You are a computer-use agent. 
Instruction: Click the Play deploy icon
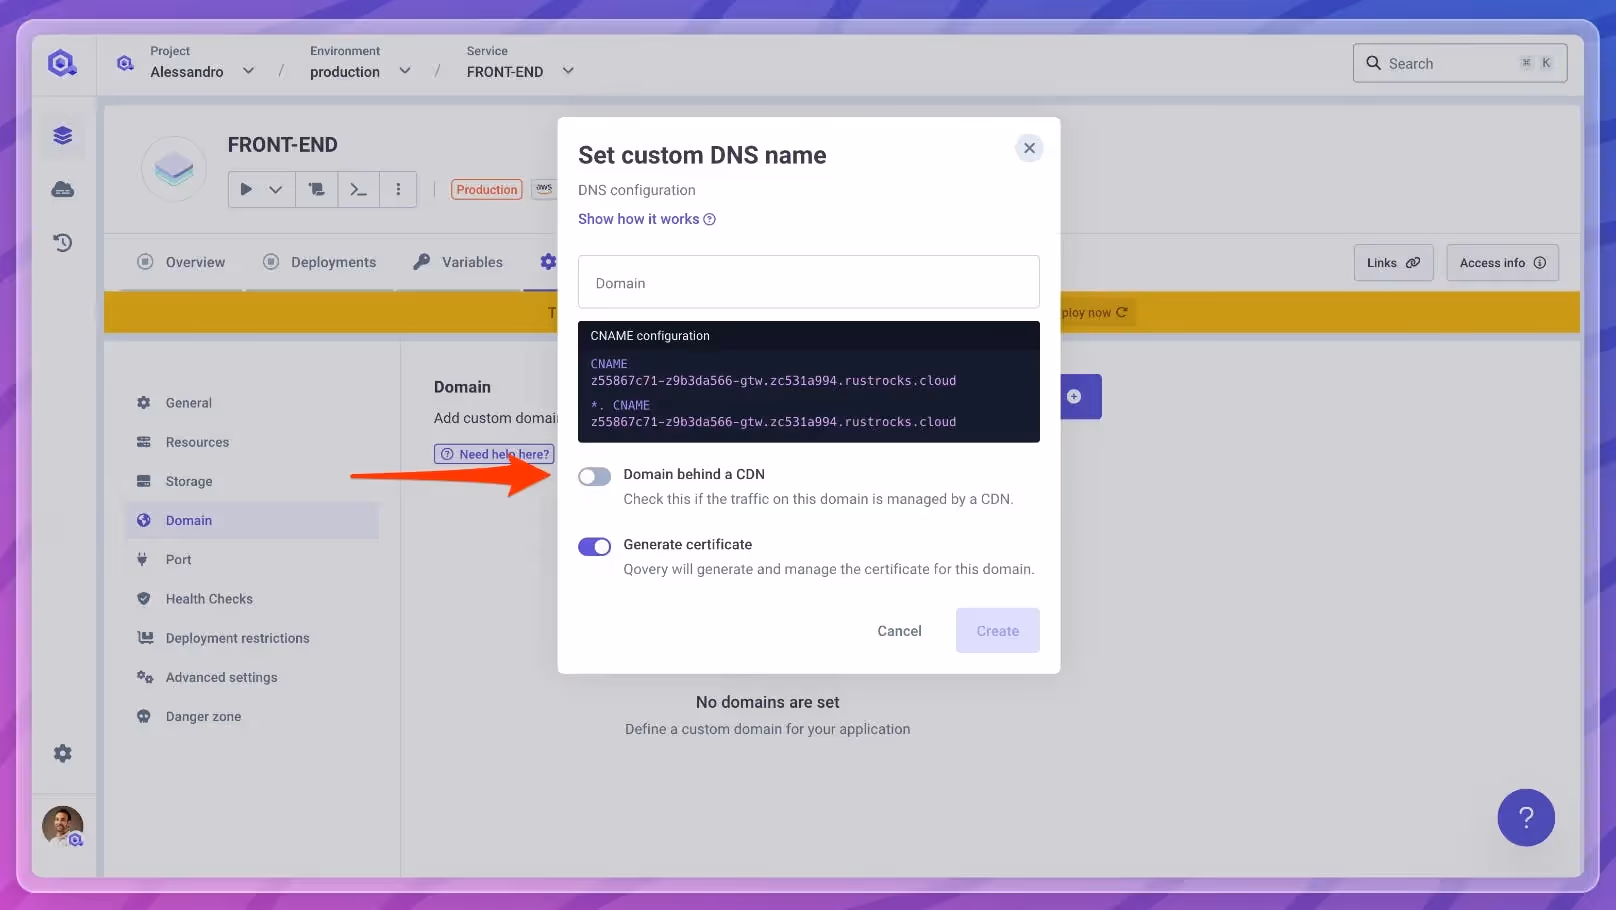click(x=246, y=189)
